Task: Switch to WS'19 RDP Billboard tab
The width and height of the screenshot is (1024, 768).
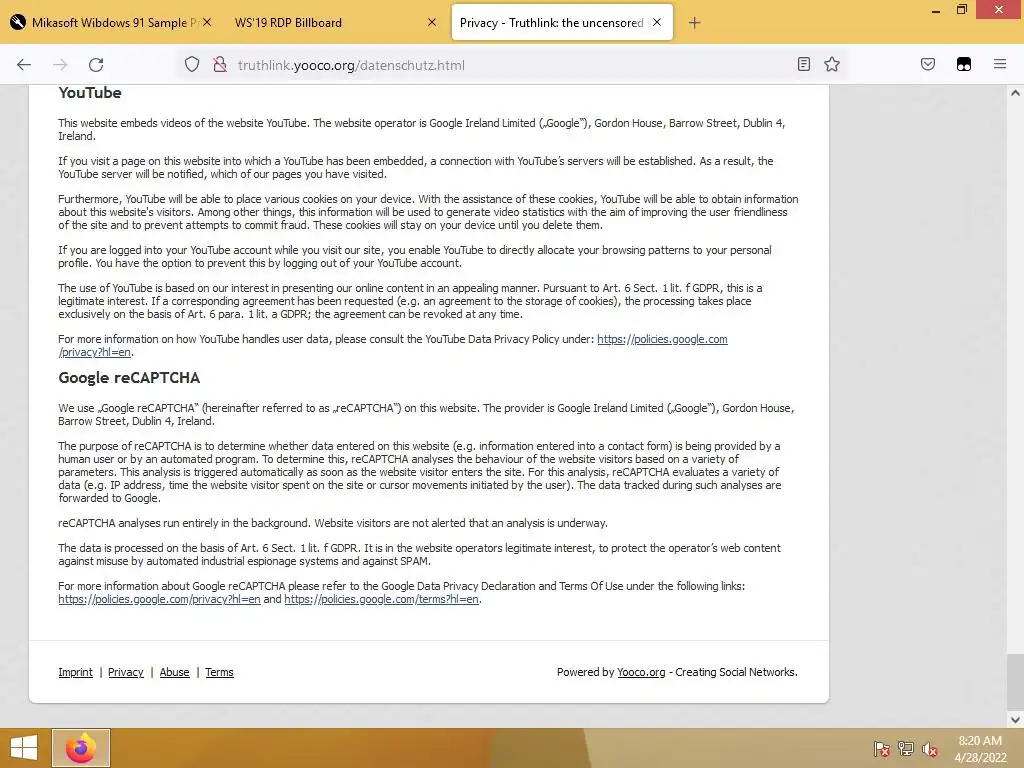Action: click(x=334, y=22)
